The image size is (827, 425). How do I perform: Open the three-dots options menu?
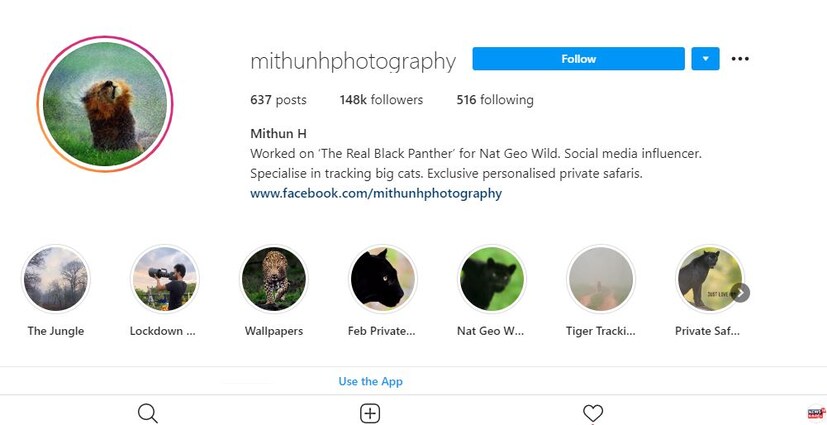(x=740, y=59)
